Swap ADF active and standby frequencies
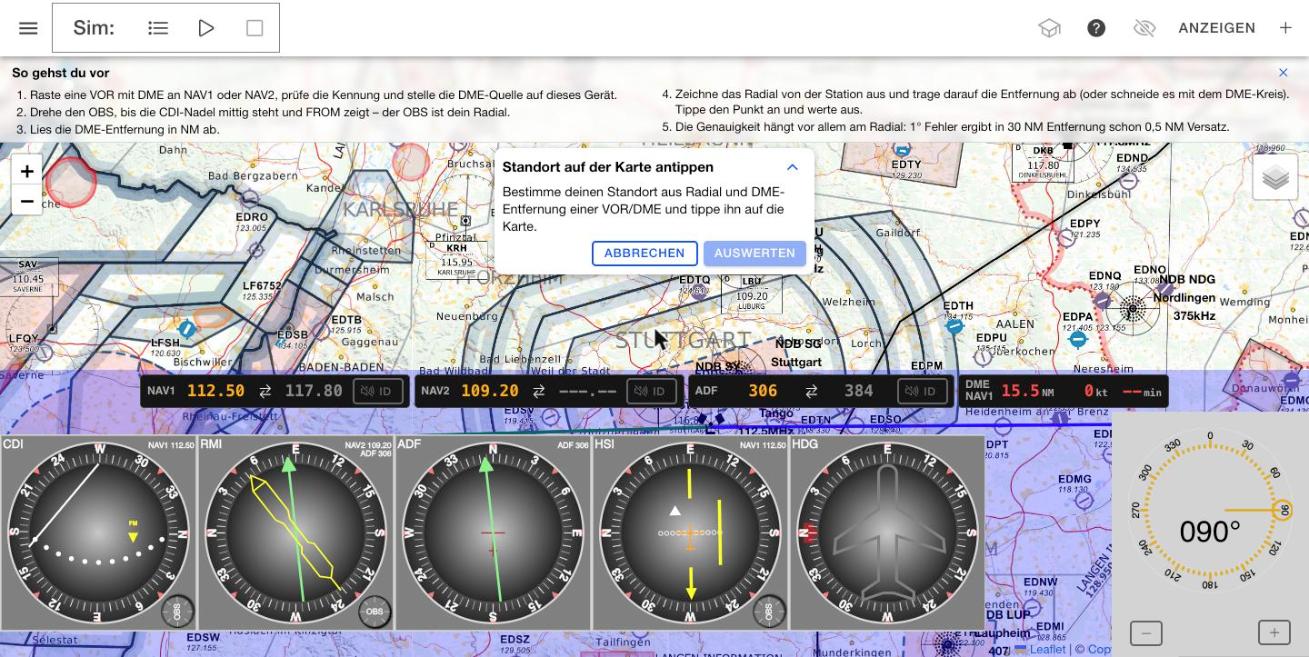 (x=811, y=391)
